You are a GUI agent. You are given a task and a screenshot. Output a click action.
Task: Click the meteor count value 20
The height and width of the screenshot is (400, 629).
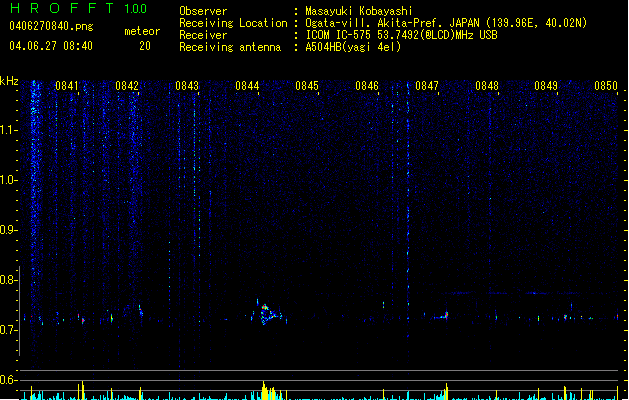click(145, 46)
